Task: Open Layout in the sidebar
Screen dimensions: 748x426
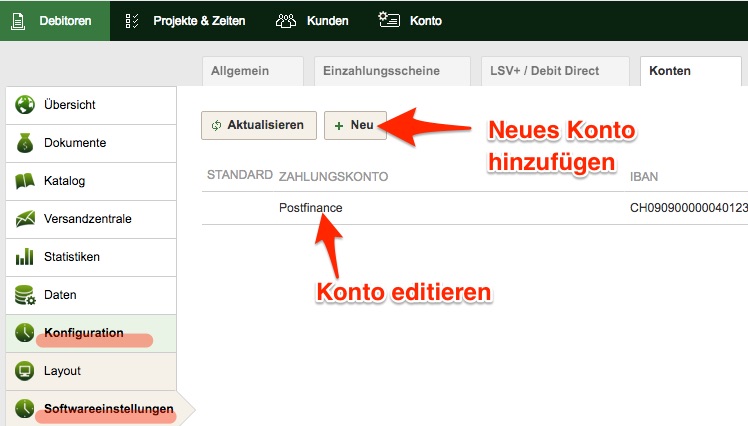Action: coord(91,371)
